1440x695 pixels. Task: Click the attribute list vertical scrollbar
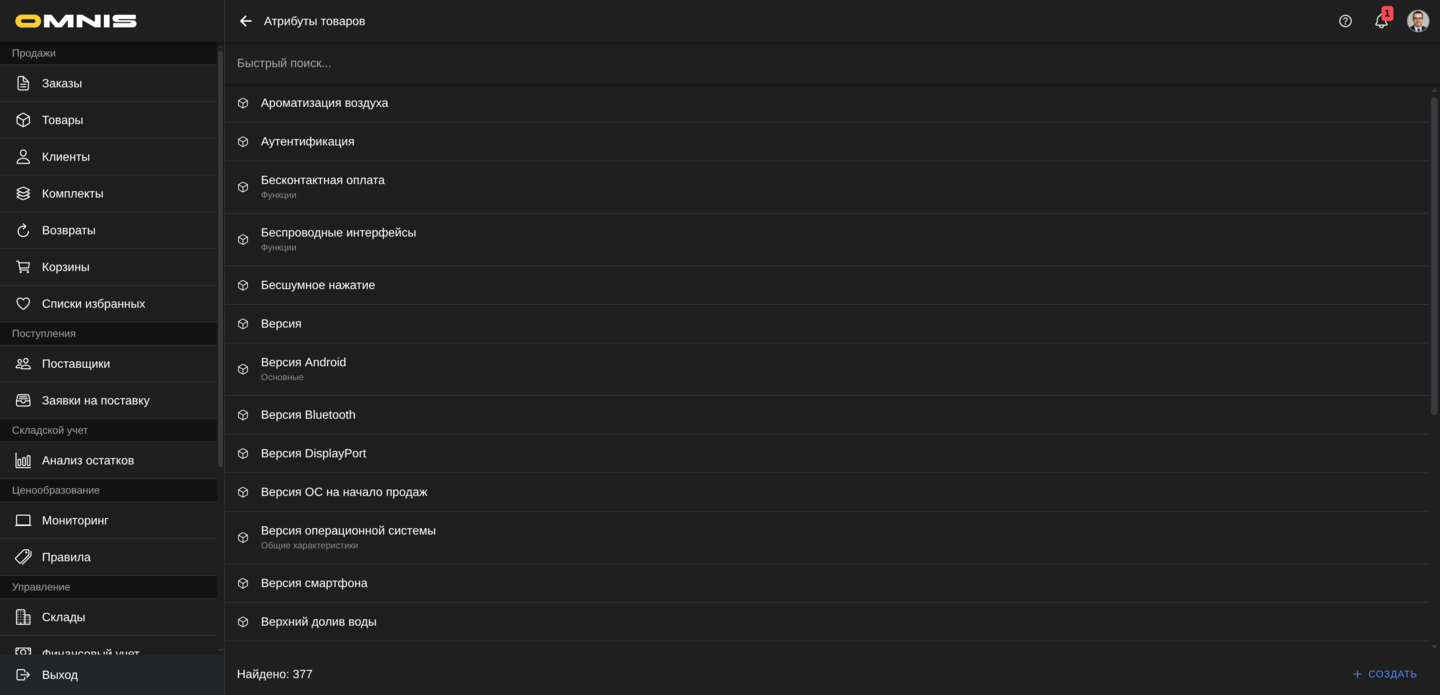[x=1434, y=256]
